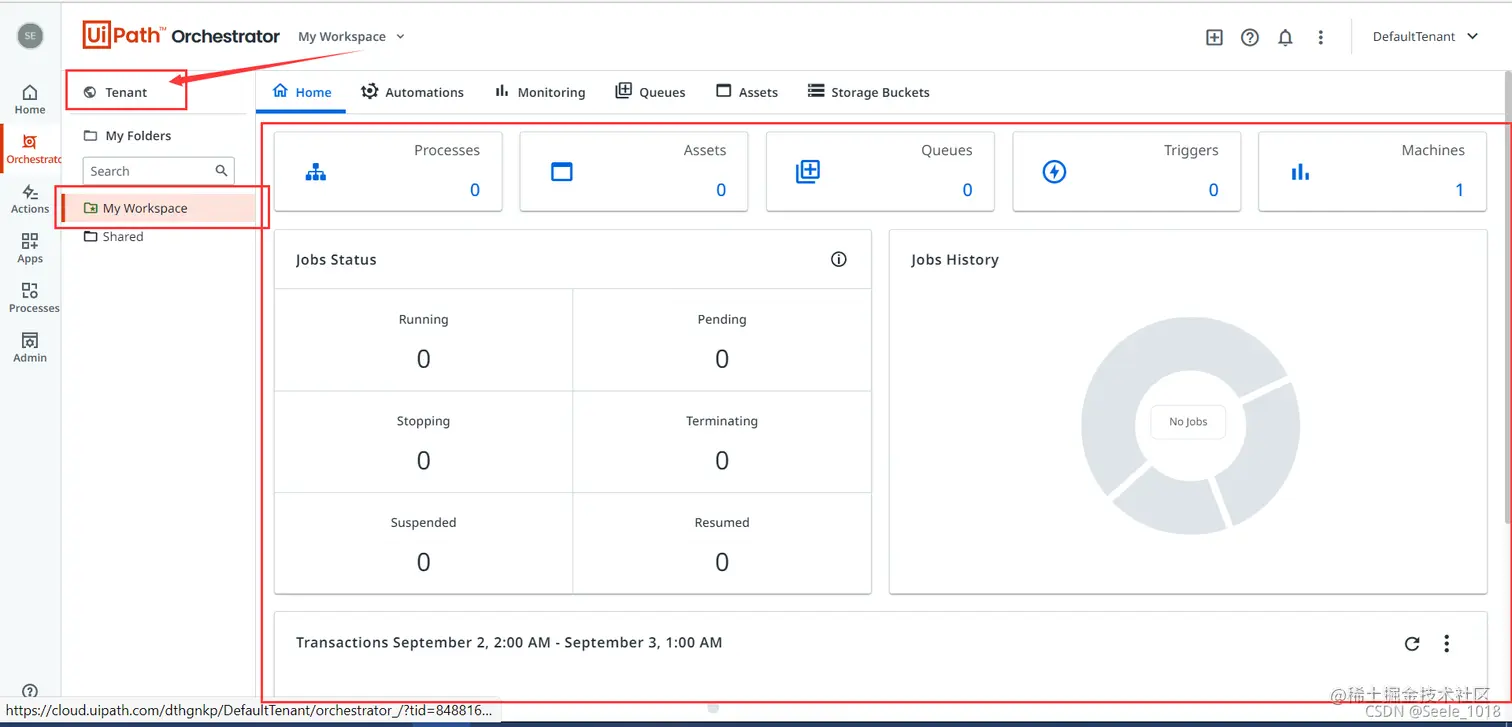Switch to the Home tab

click(302, 92)
